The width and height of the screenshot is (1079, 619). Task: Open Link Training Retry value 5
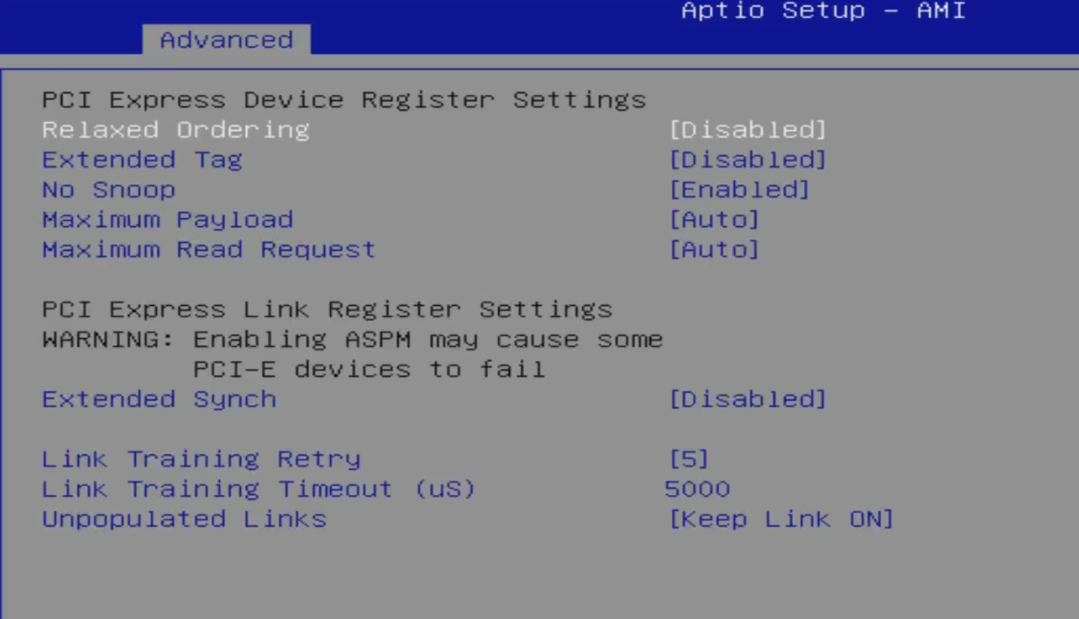click(x=688, y=459)
